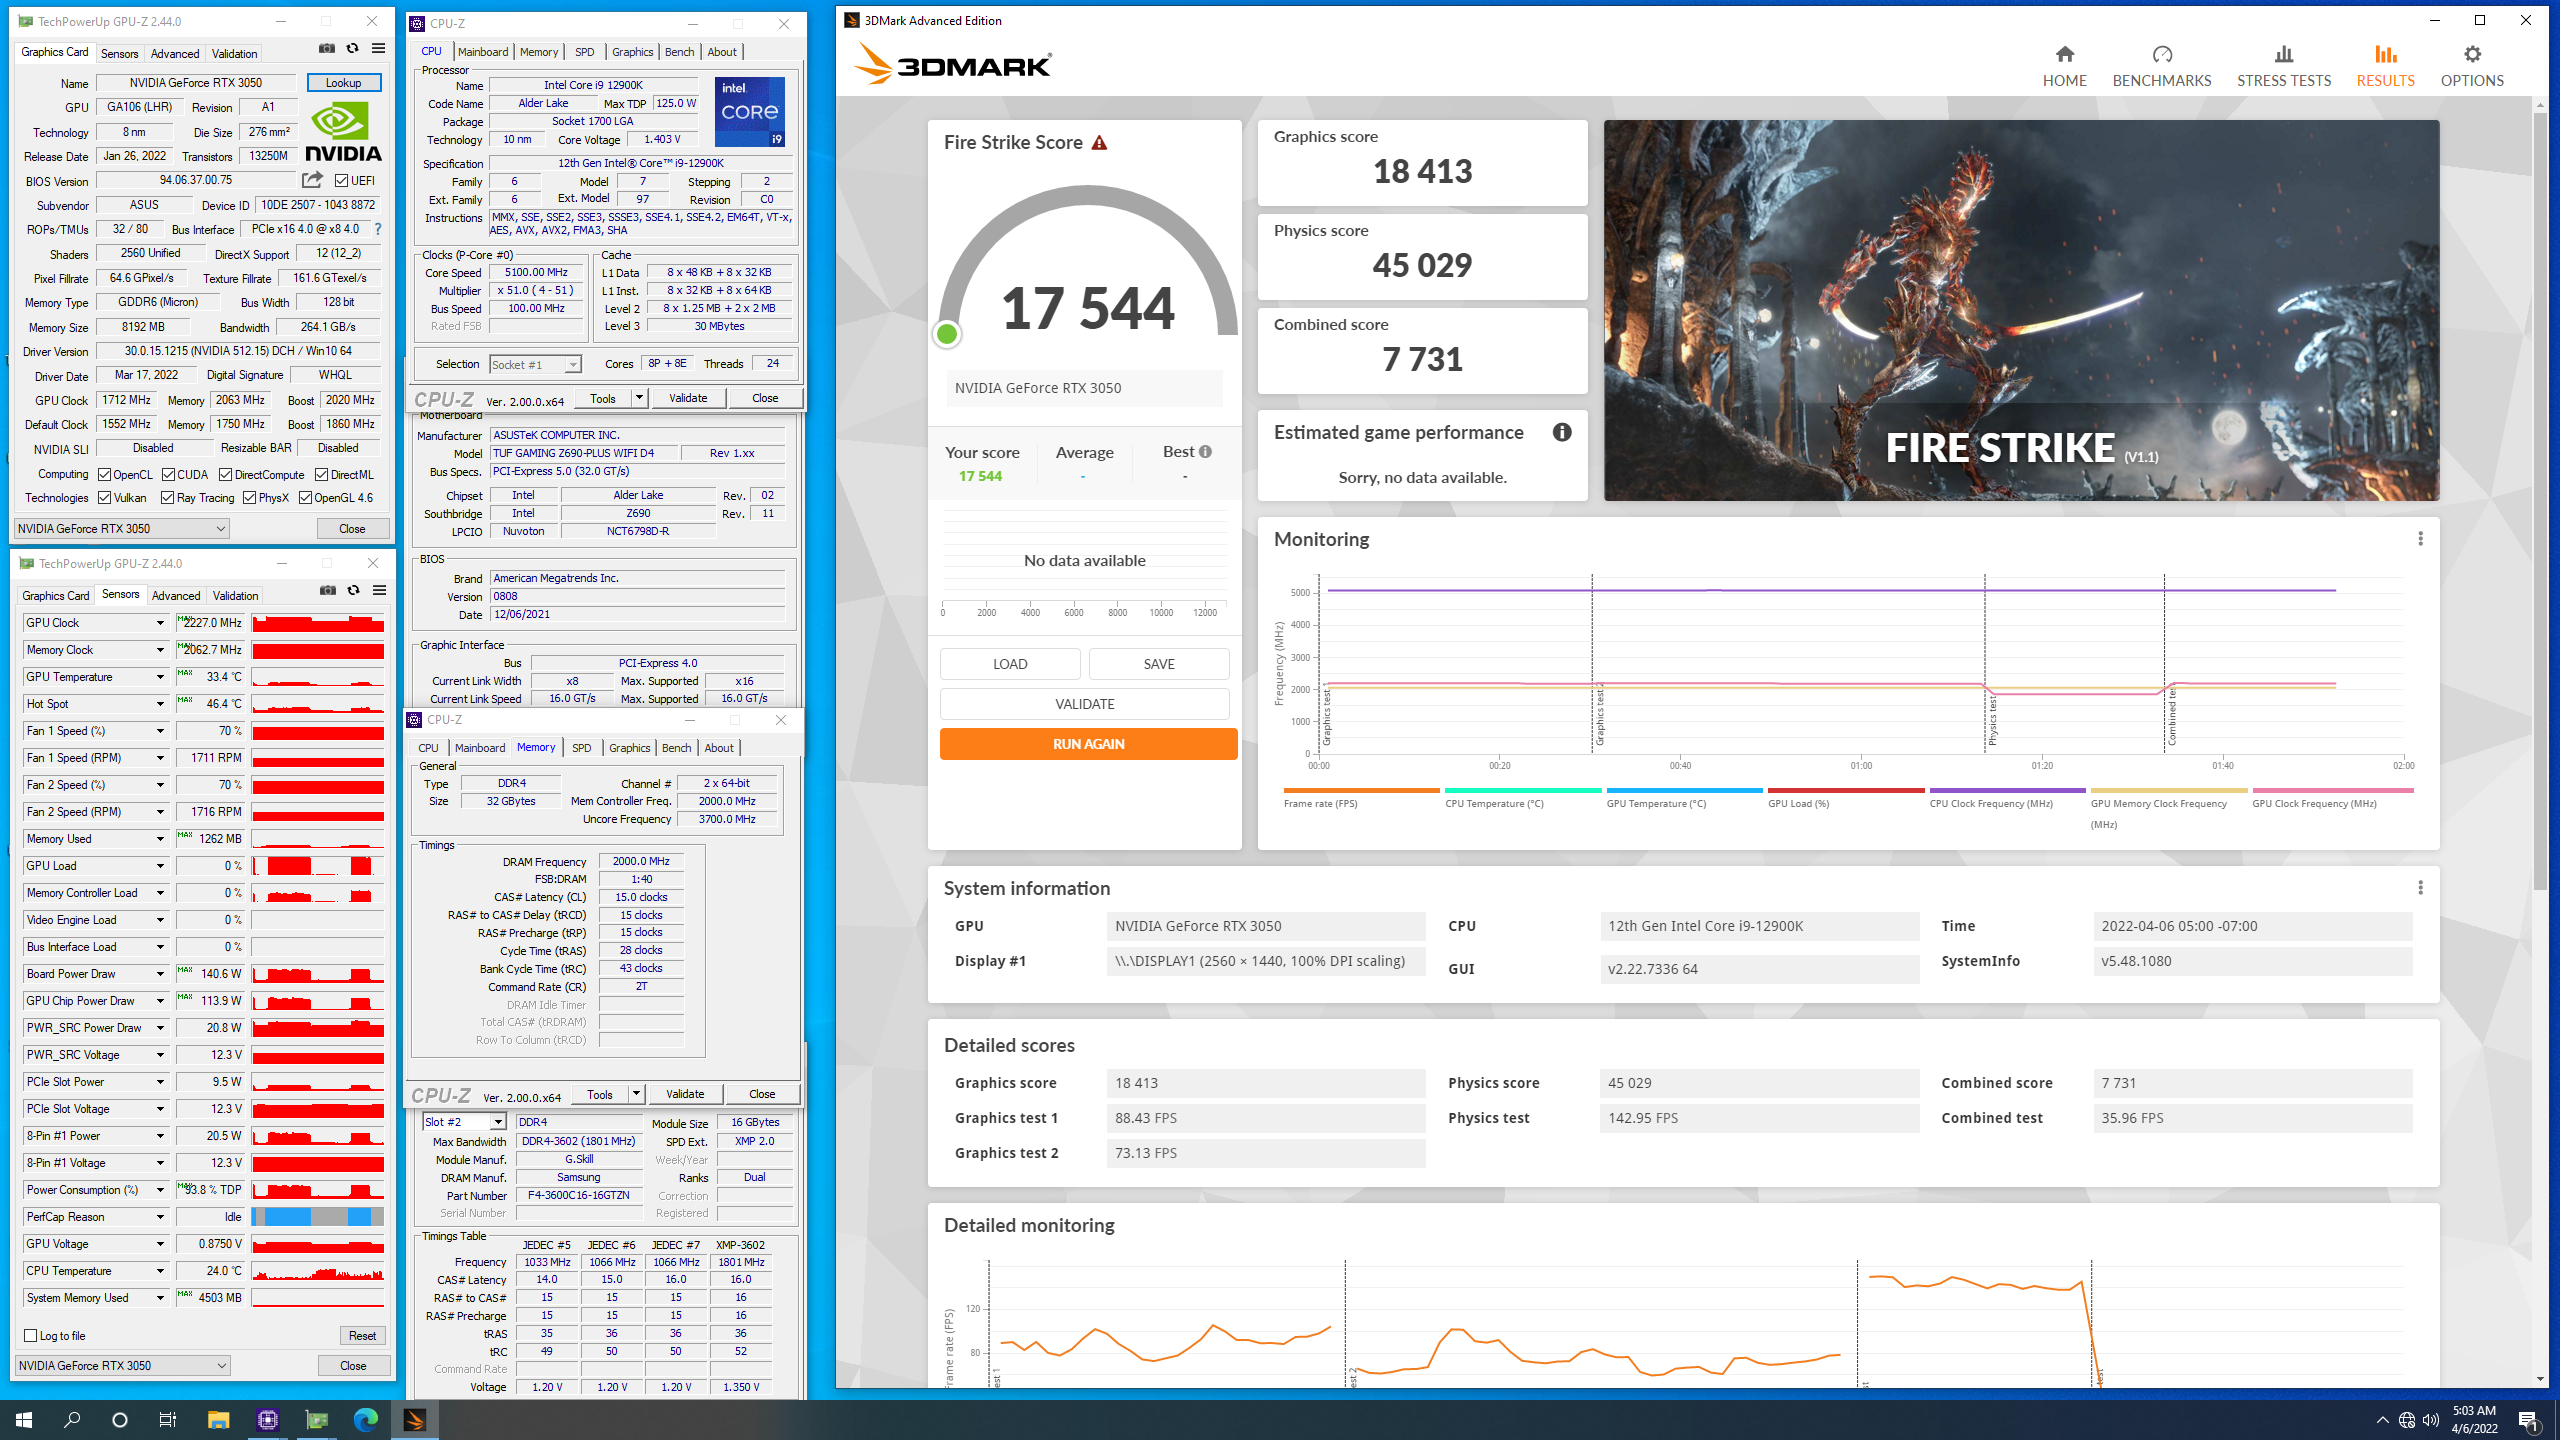Toggle the UEFI checkbox in GPU-Z
Image resolution: width=2560 pixels, height=1440 pixels.
[x=342, y=181]
